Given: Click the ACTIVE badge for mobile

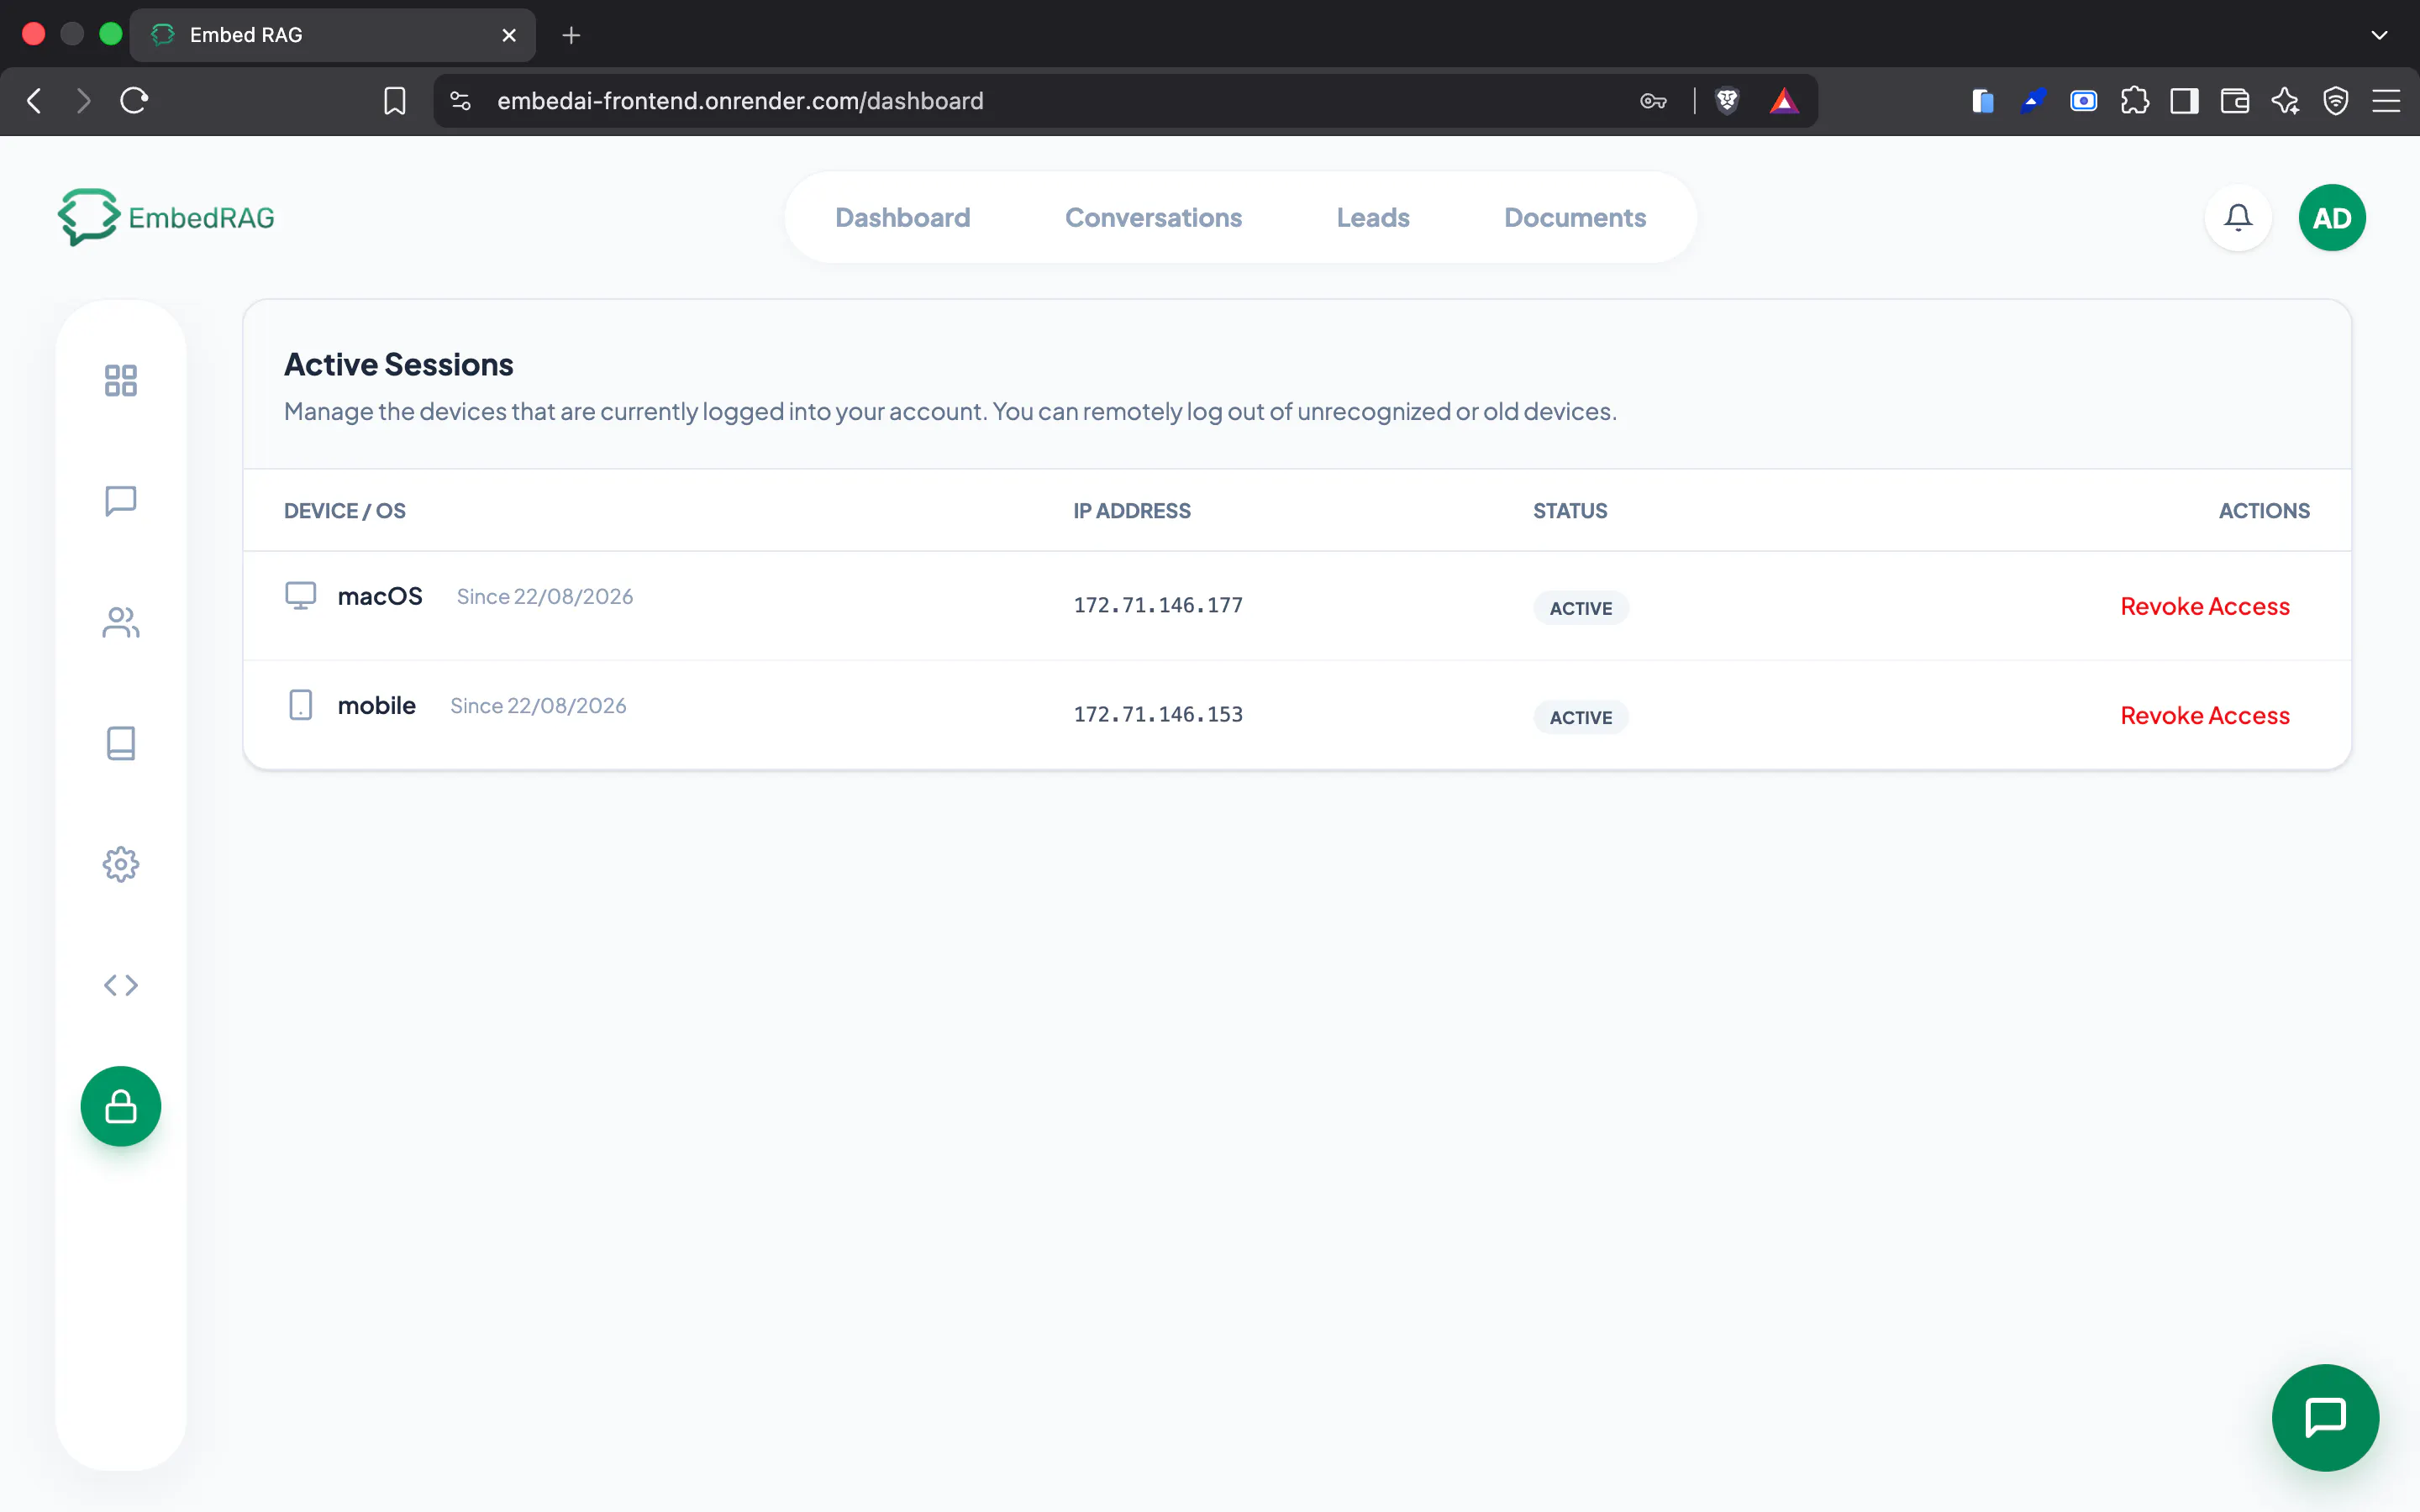Looking at the screenshot, I should pyautogui.click(x=1580, y=717).
